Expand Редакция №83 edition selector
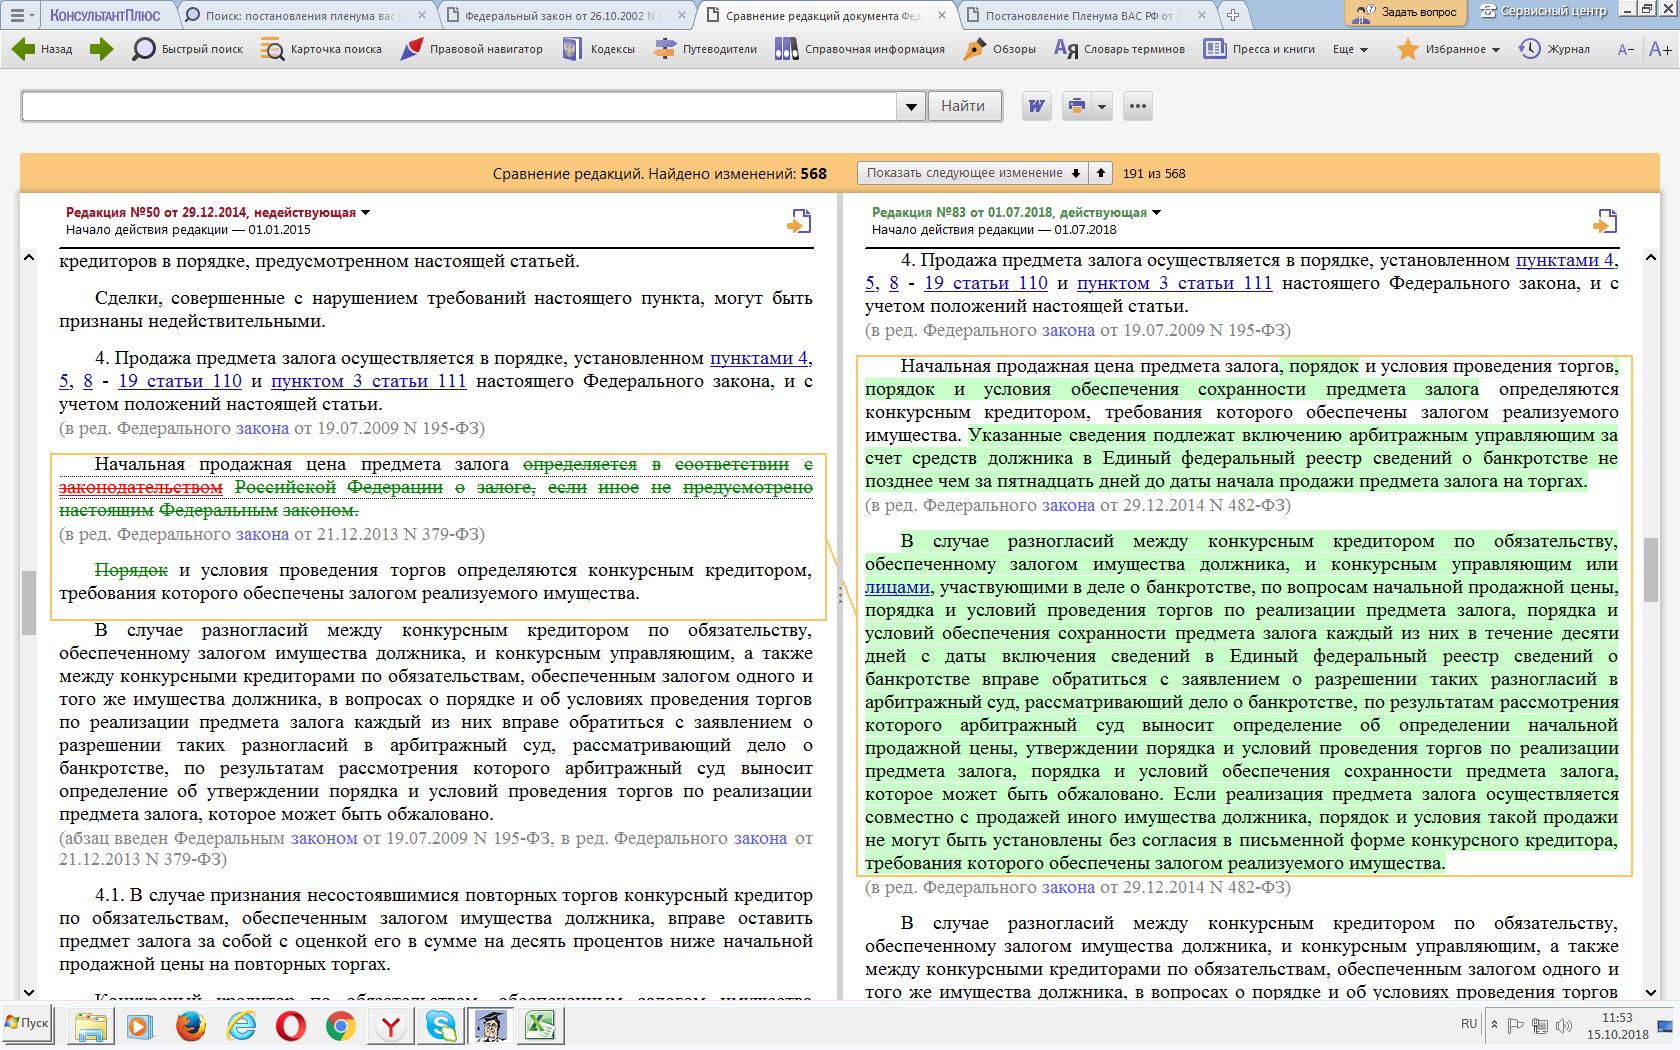The width and height of the screenshot is (1680, 1050). point(1157,212)
